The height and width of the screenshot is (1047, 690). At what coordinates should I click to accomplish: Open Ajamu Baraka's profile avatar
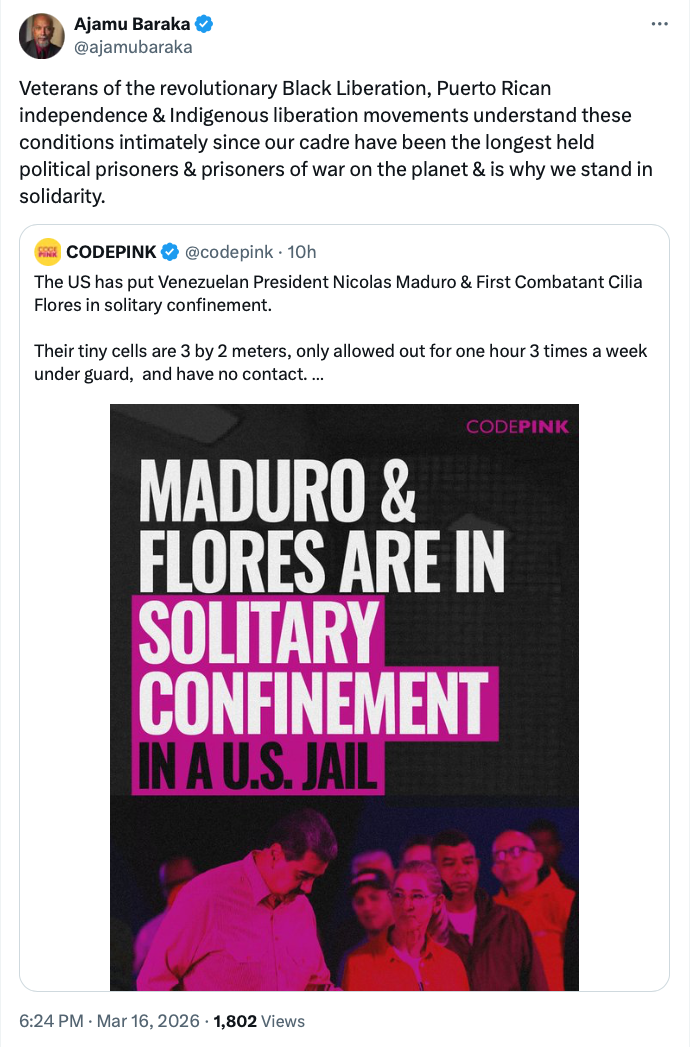pyautogui.click(x=42, y=36)
